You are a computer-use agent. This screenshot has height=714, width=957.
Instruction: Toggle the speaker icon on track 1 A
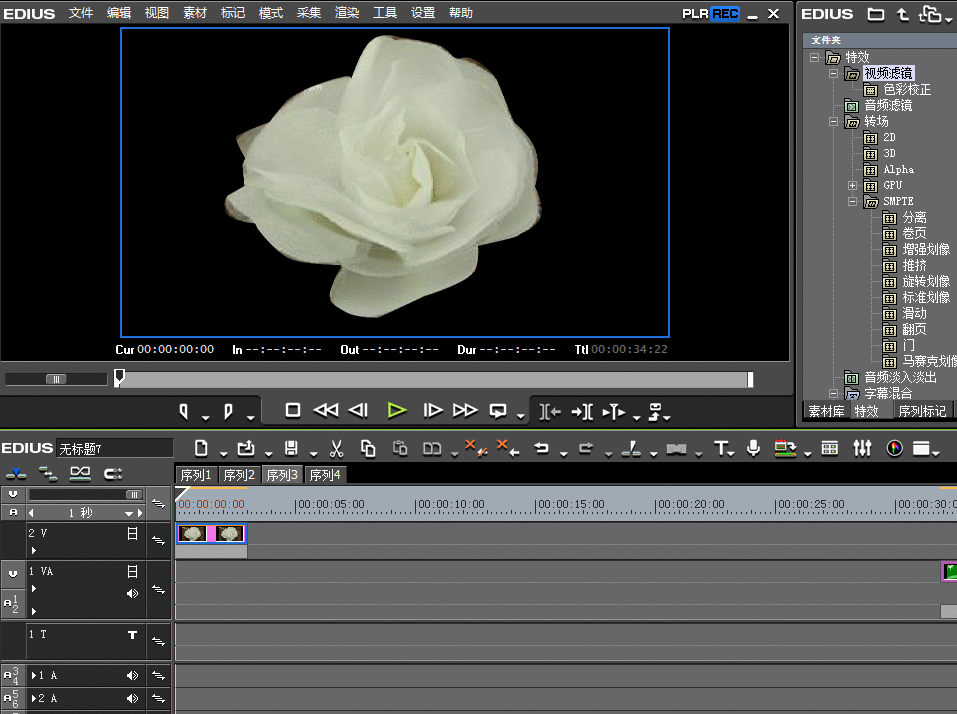point(132,676)
